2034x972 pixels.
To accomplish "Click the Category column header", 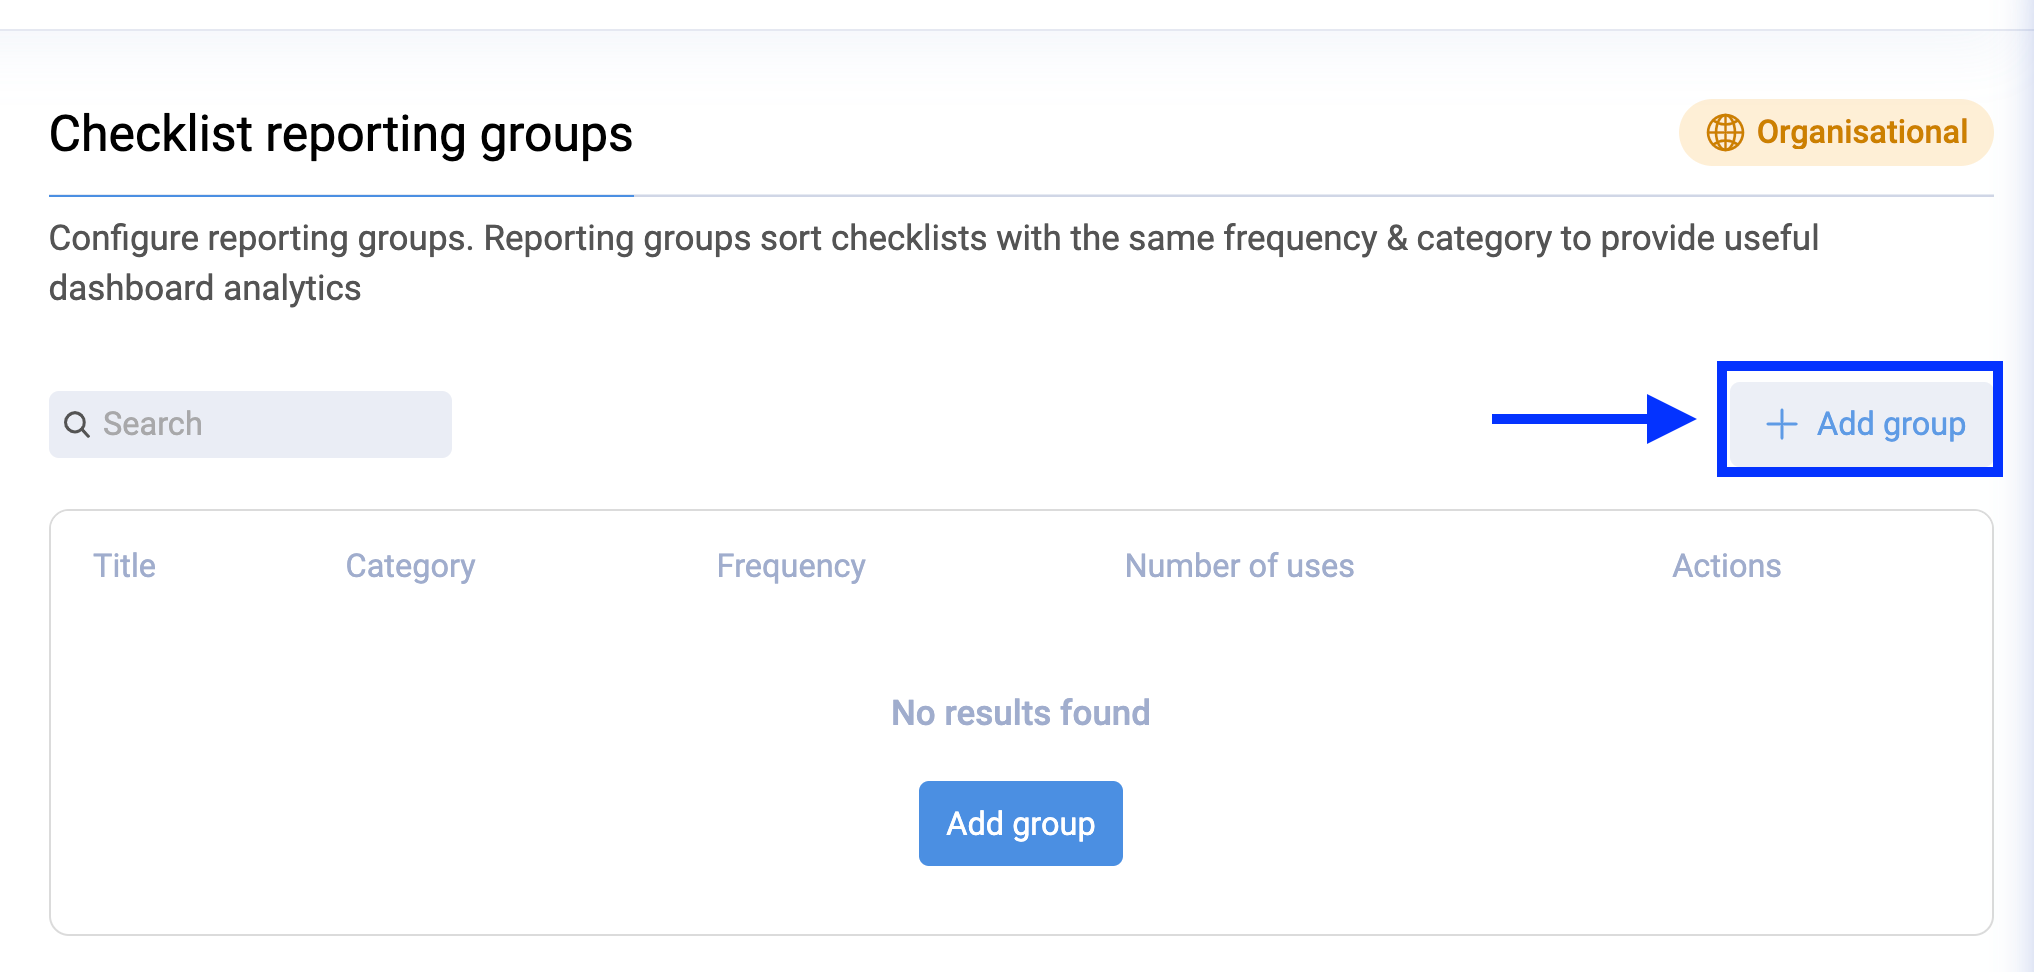I will coord(410,565).
